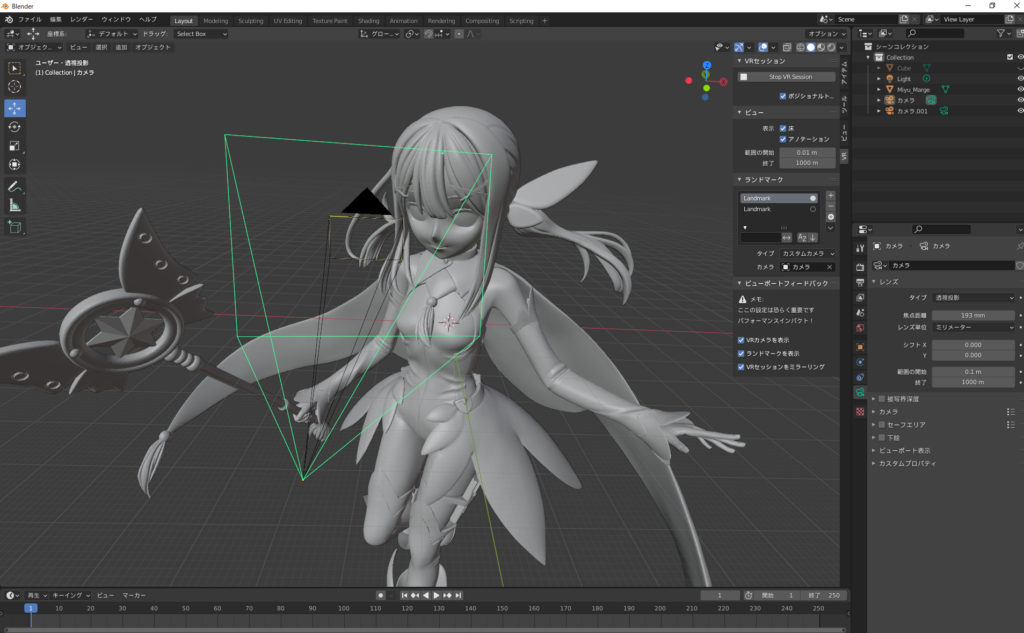Image resolution: width=1024 pixels, height=633 pixels.
Task: Click the Stop VR Session button
Action: click(x=789, y=77)
